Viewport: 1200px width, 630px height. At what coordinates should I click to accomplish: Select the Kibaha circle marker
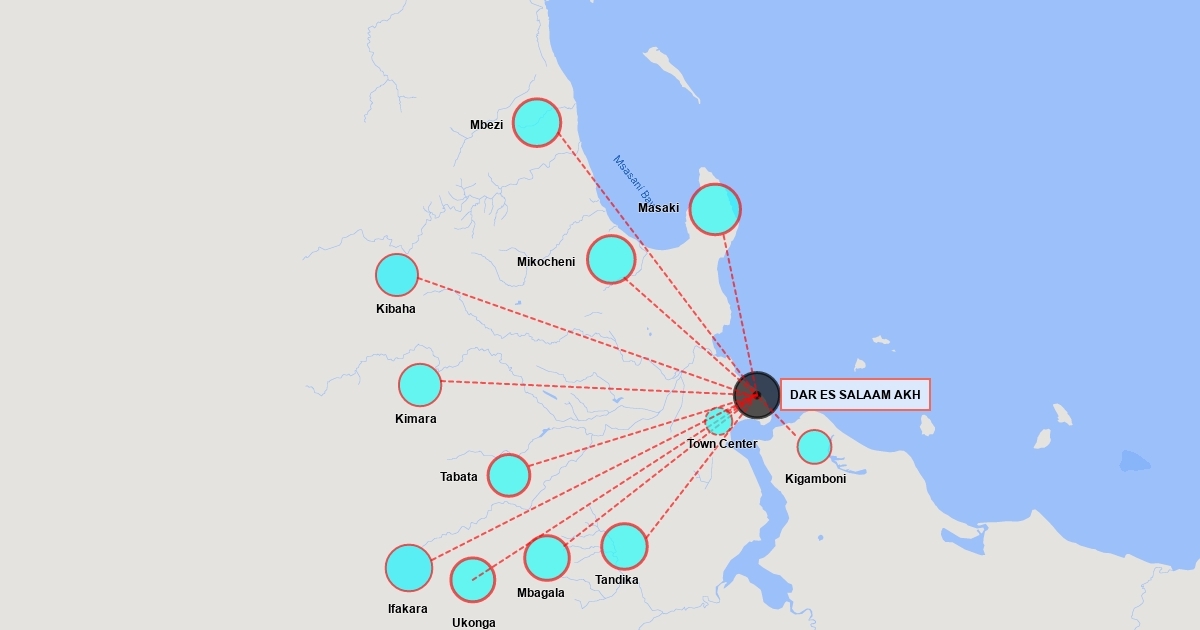[397, 275]
